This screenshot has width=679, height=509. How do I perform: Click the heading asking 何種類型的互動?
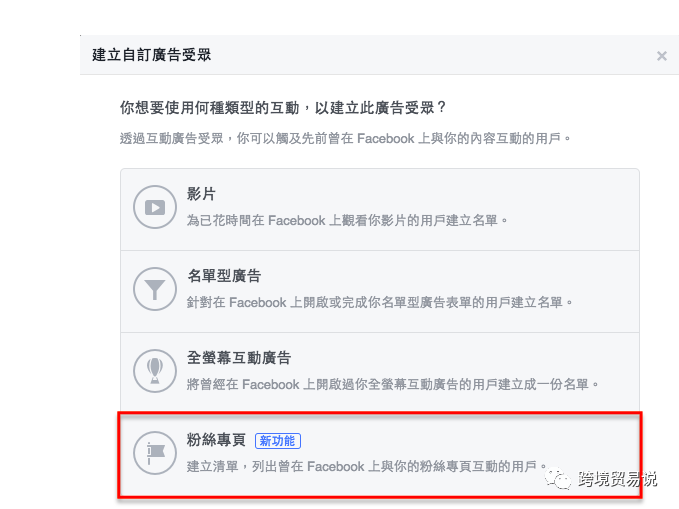[283, 107]
